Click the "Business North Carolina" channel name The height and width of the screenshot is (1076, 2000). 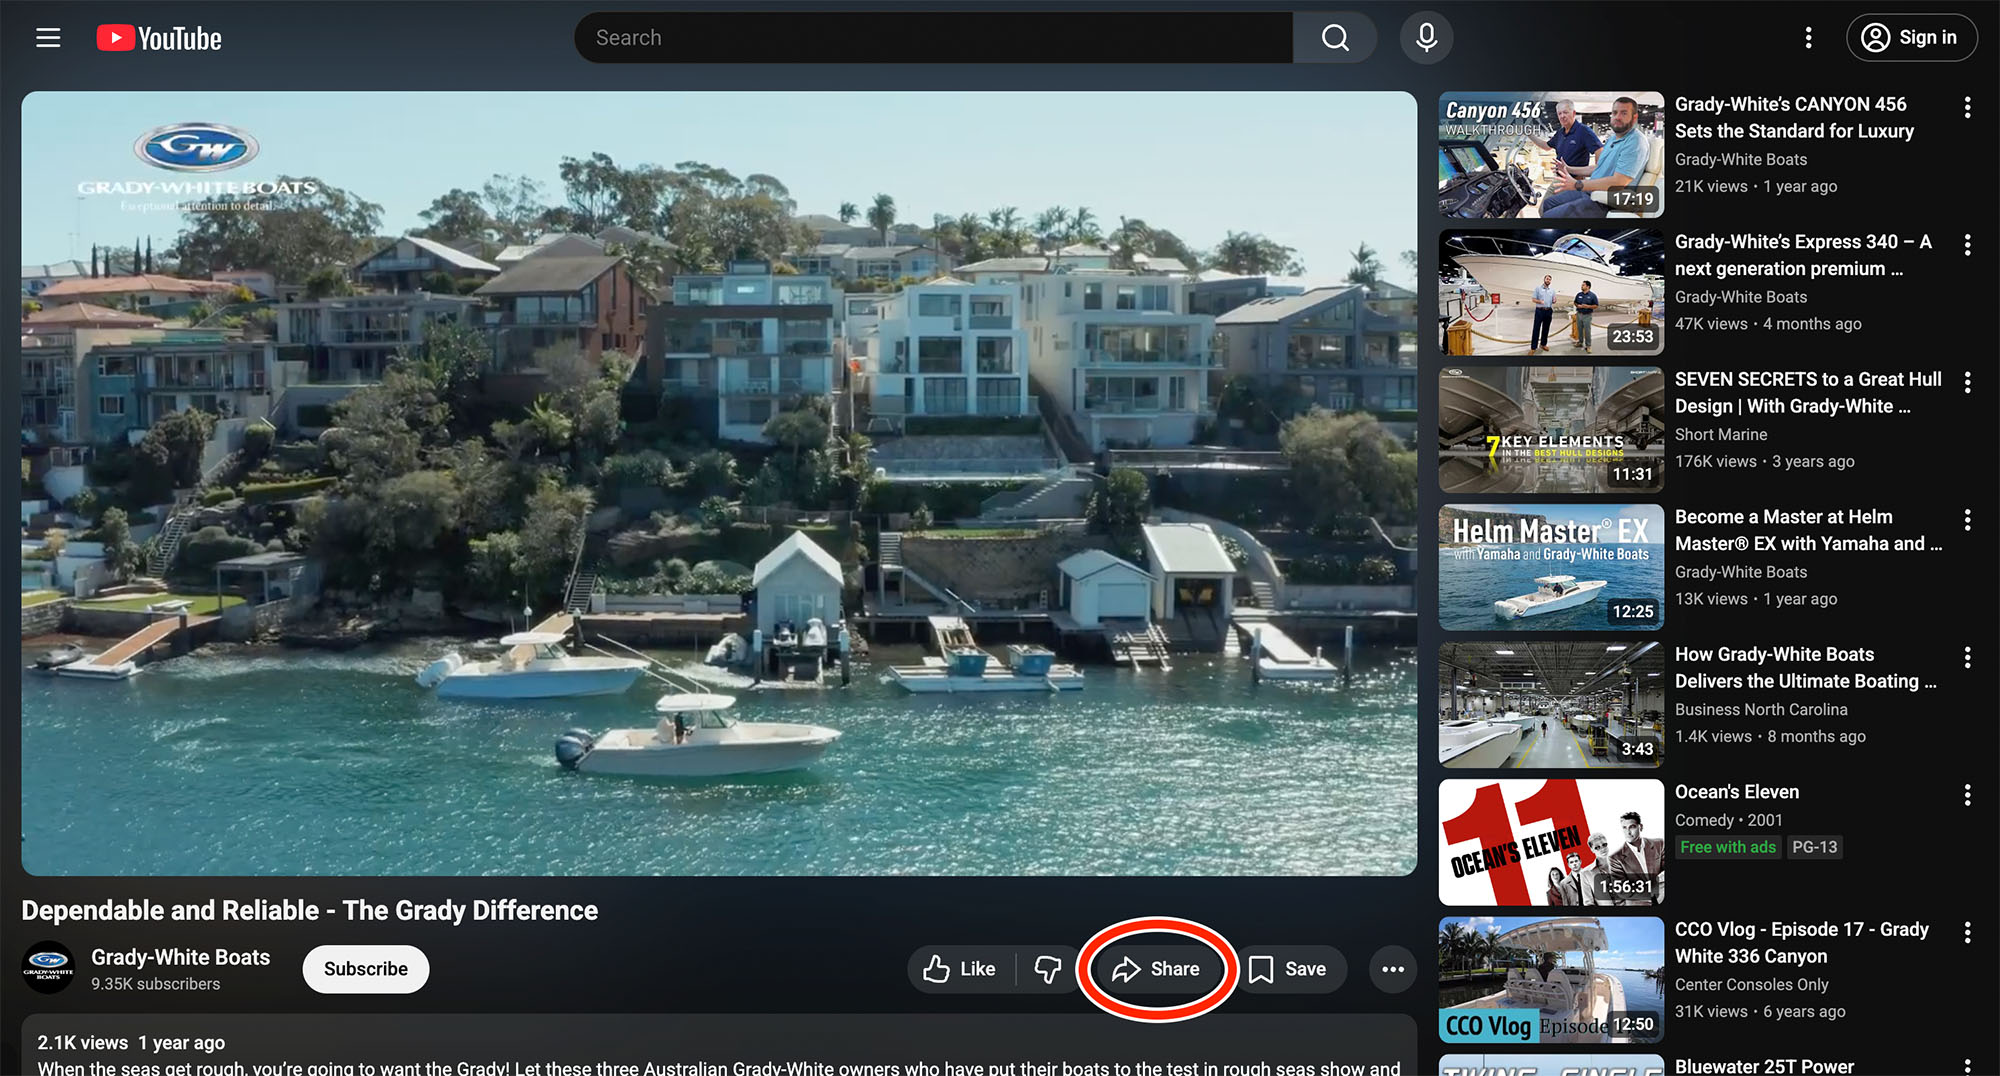[1761, 709]
